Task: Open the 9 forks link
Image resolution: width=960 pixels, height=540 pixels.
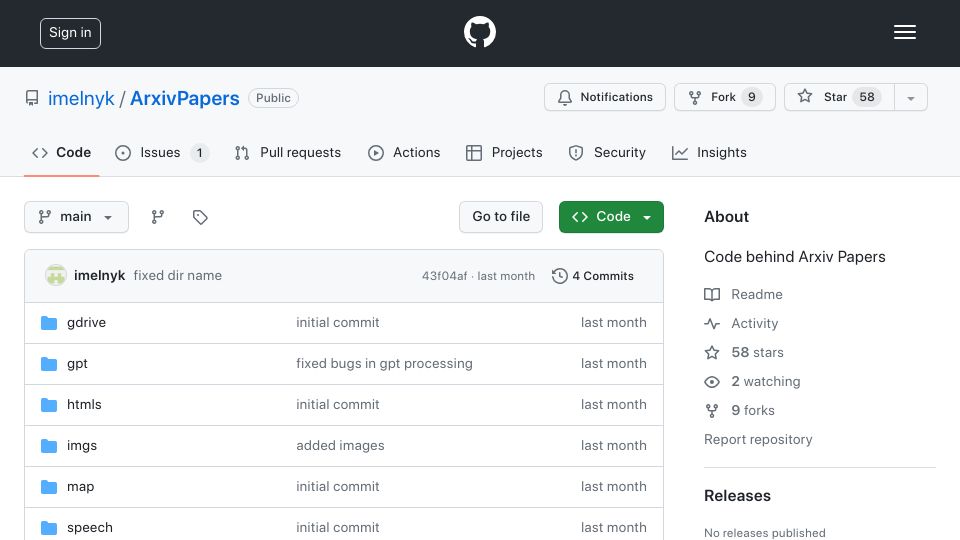Action: [753, 410]
